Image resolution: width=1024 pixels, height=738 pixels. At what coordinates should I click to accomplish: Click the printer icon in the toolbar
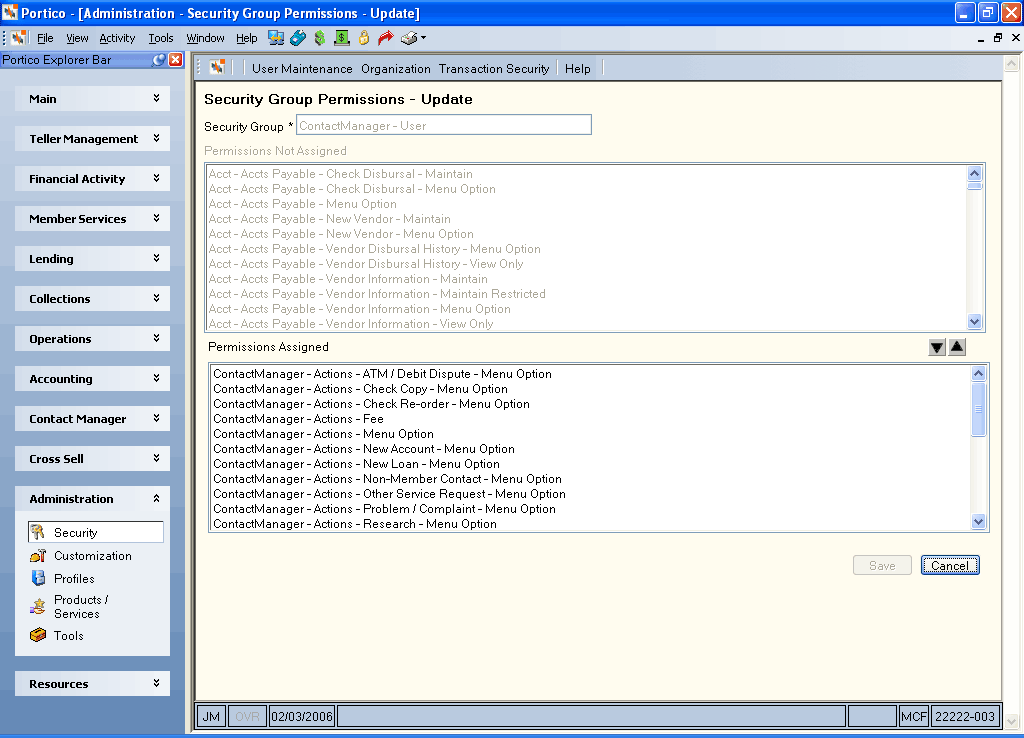409,38
